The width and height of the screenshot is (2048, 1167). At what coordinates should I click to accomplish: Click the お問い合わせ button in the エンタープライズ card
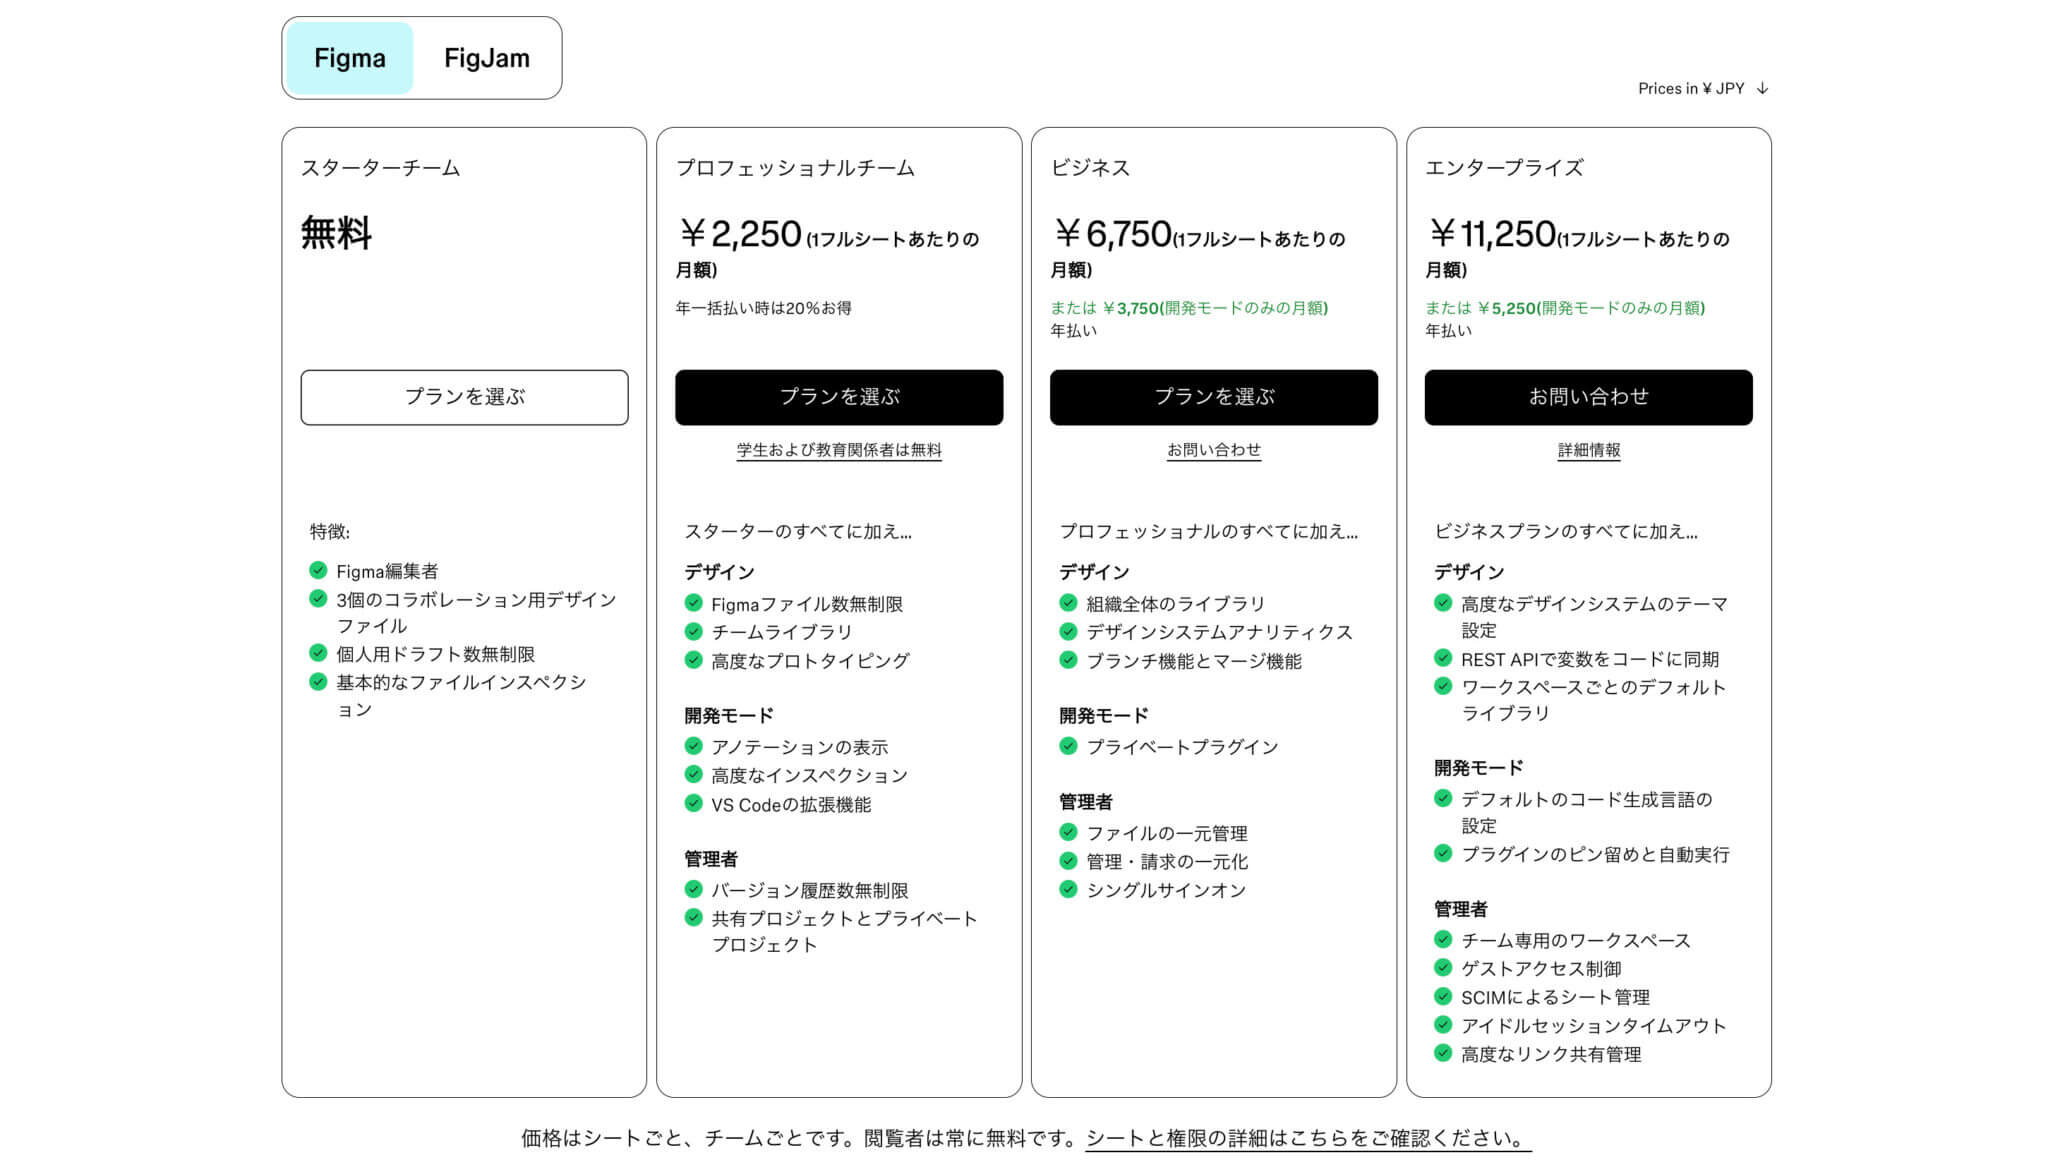[x=1588, y=397]
